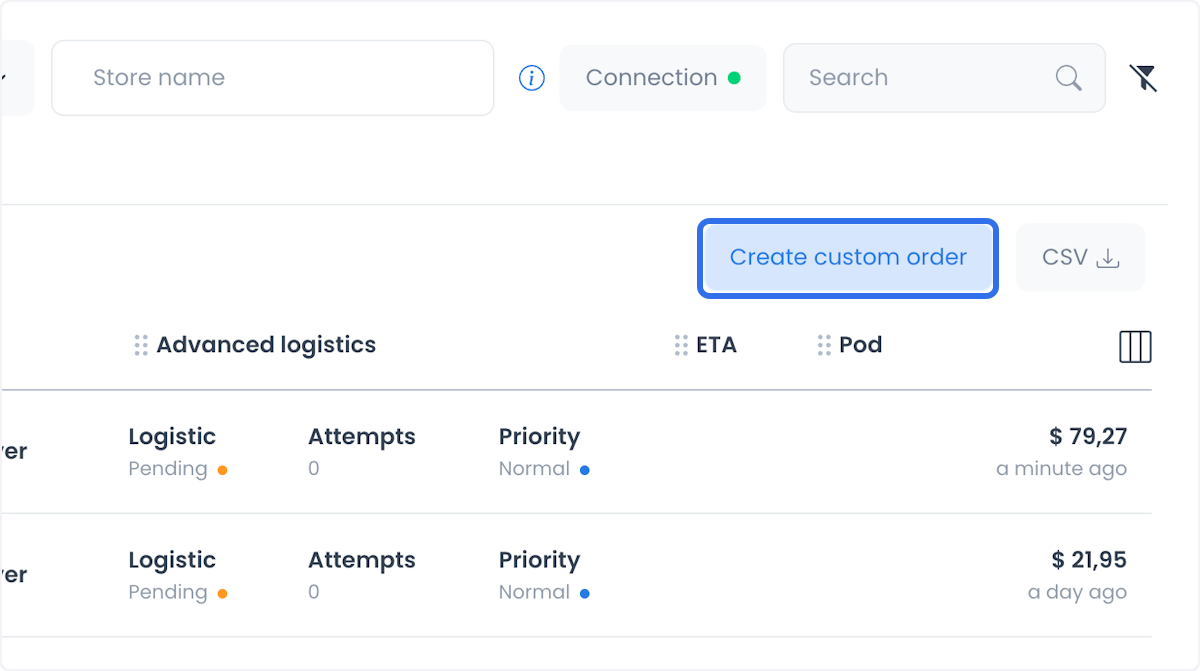Open the $ 79,27 order row

point(576,452)
